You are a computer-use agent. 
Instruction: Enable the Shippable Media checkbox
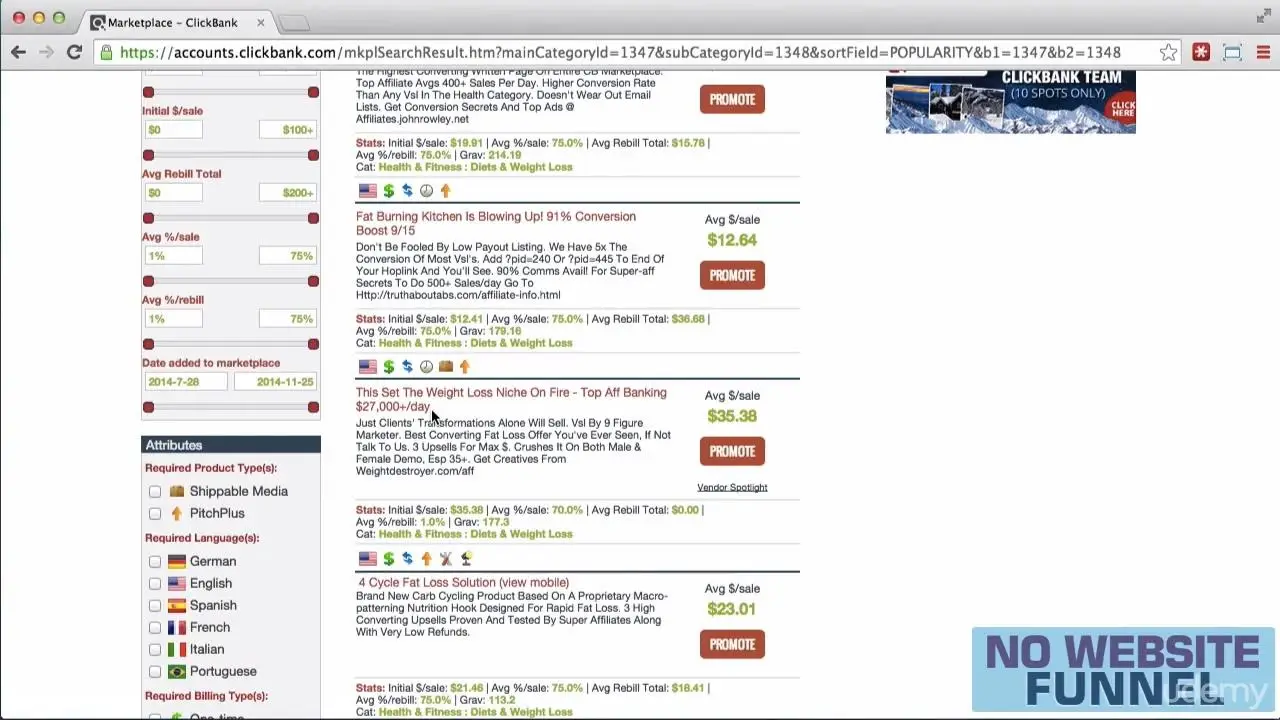(155, 491)
